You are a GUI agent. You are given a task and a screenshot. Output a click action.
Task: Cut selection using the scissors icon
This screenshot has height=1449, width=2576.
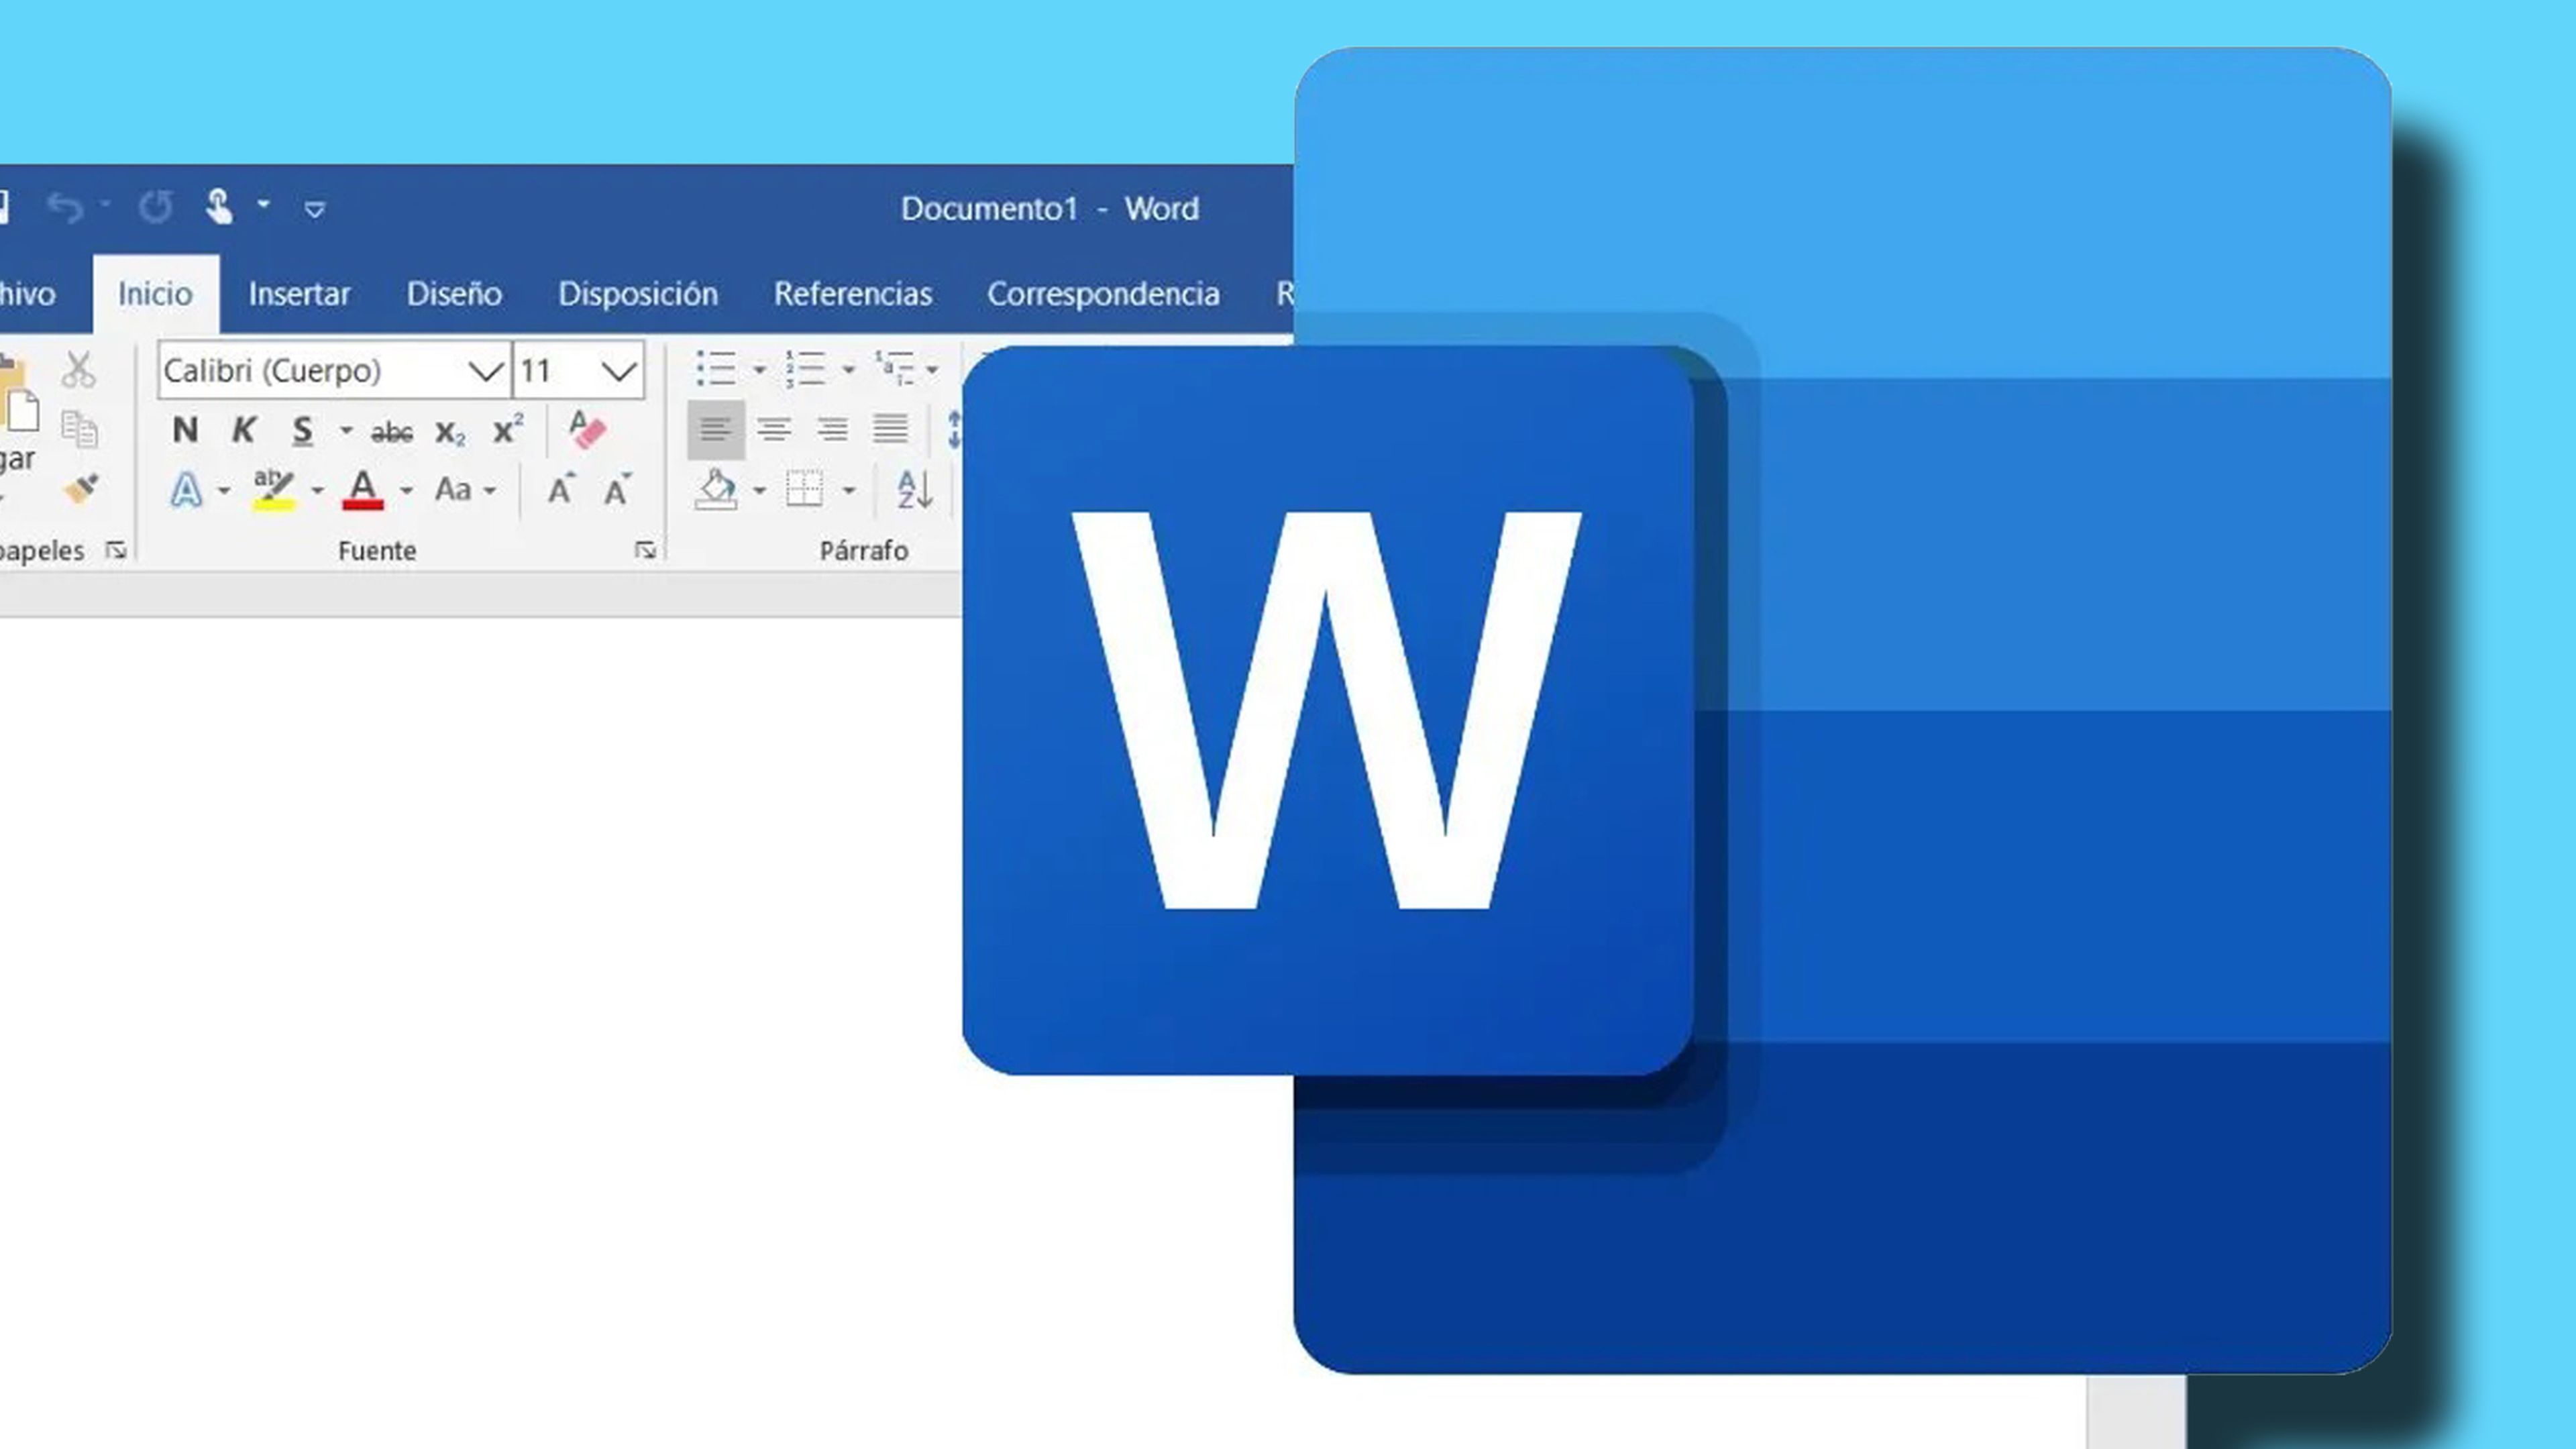click(x=79, y=368)
